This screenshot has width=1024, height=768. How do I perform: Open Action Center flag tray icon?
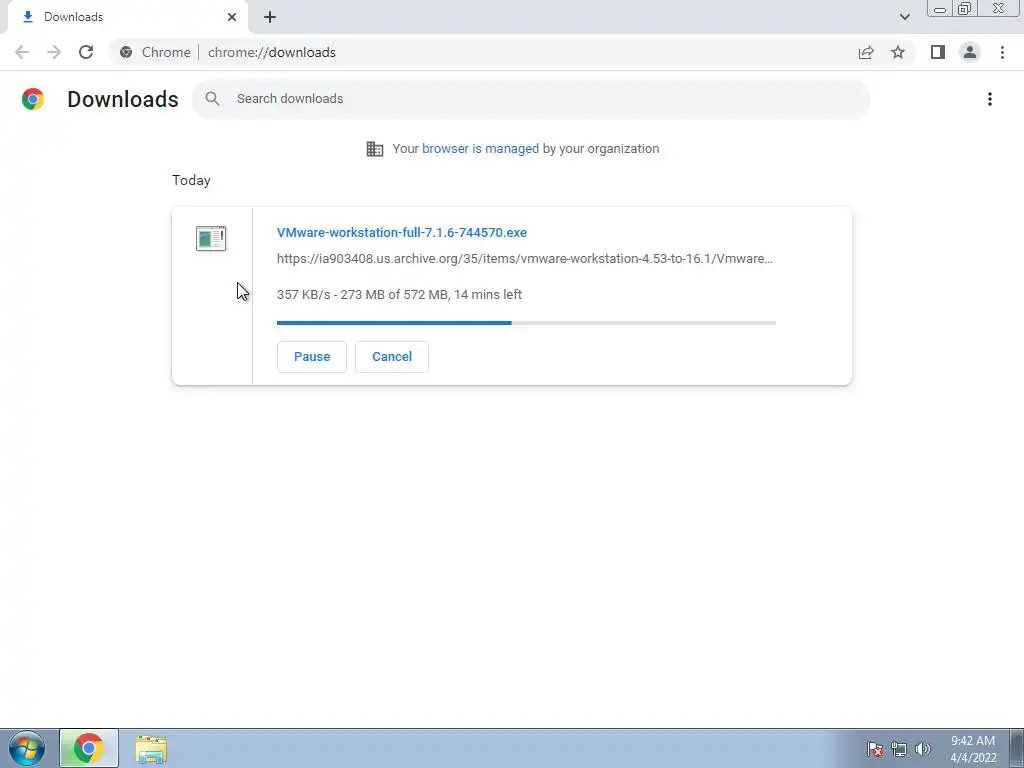(874, 749)
